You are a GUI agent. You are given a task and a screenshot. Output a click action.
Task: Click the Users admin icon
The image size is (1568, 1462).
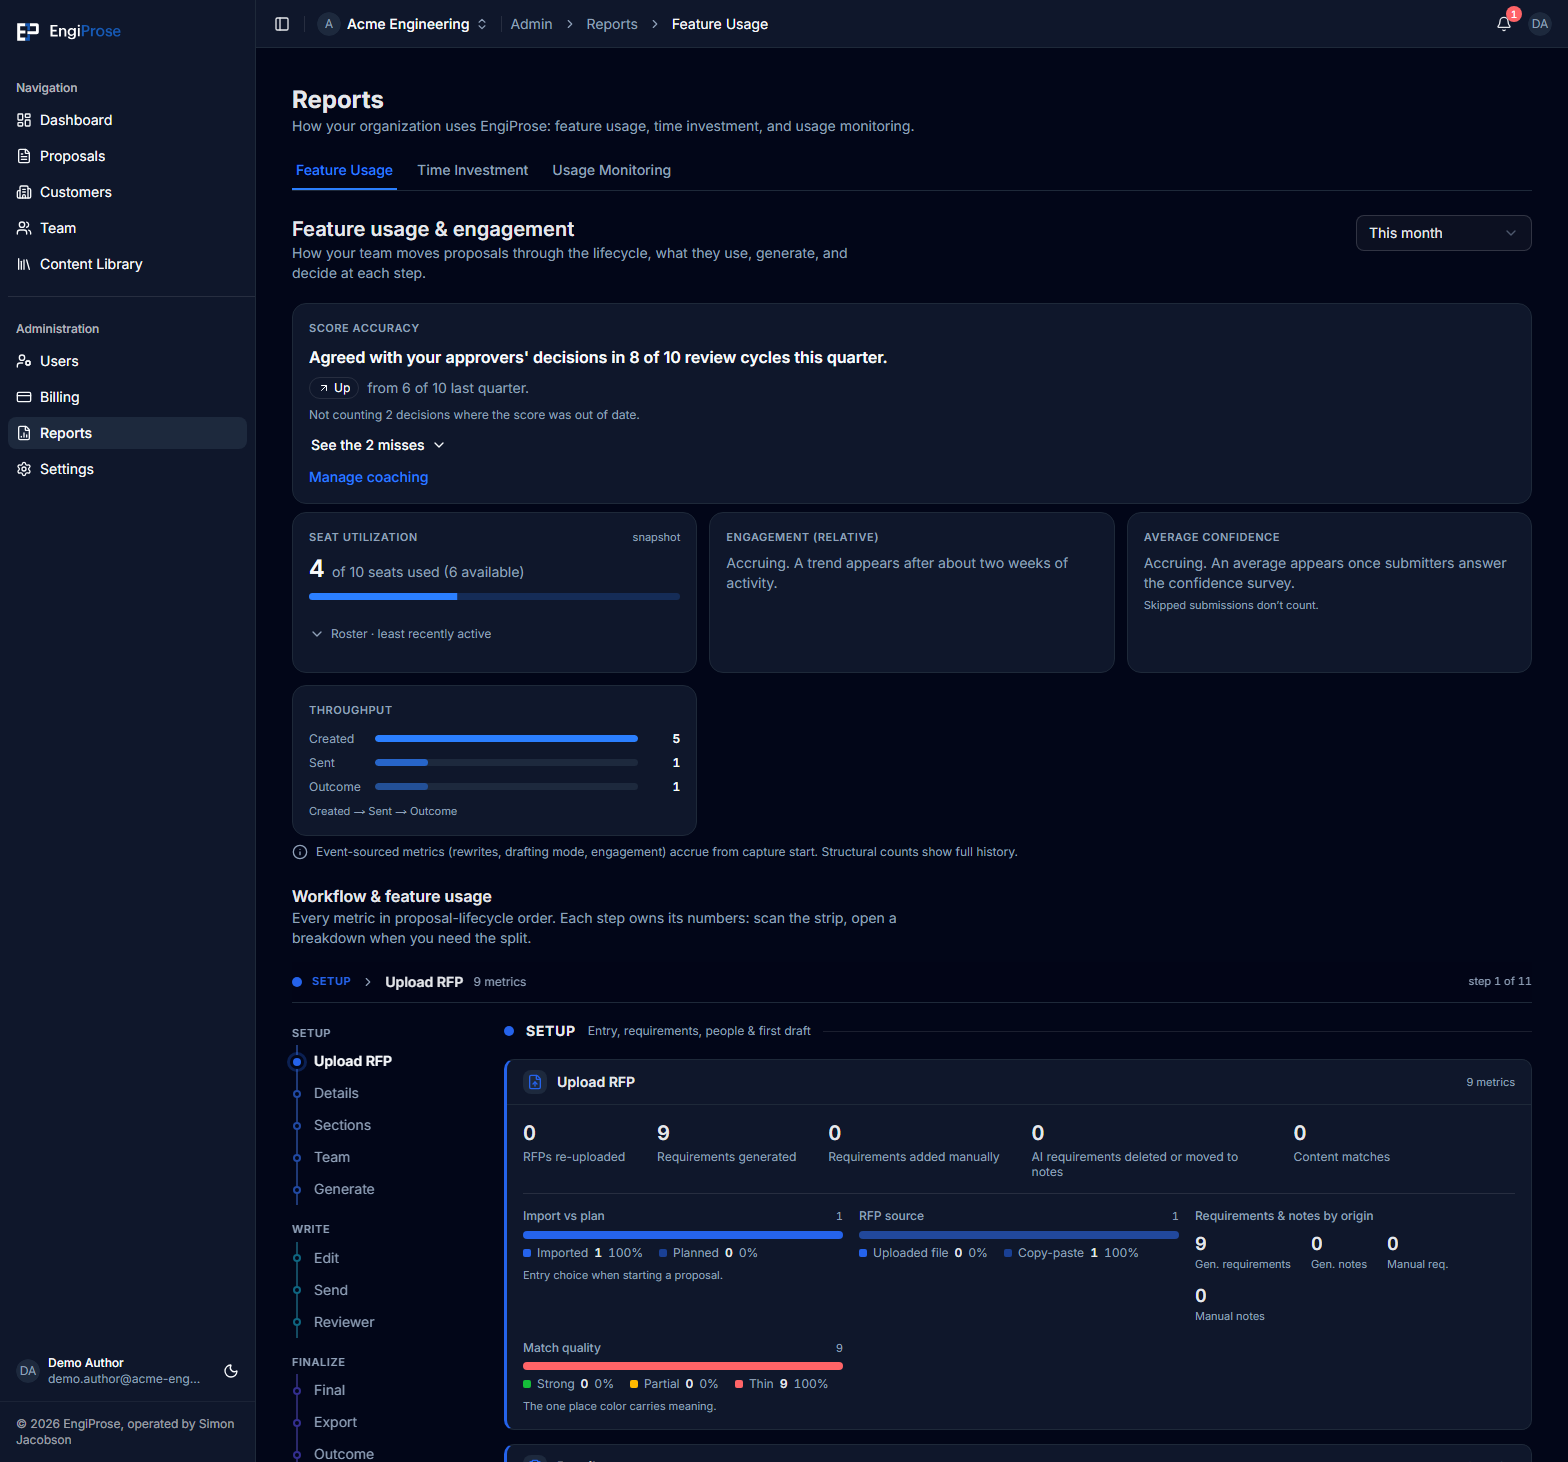click(24, 361)
